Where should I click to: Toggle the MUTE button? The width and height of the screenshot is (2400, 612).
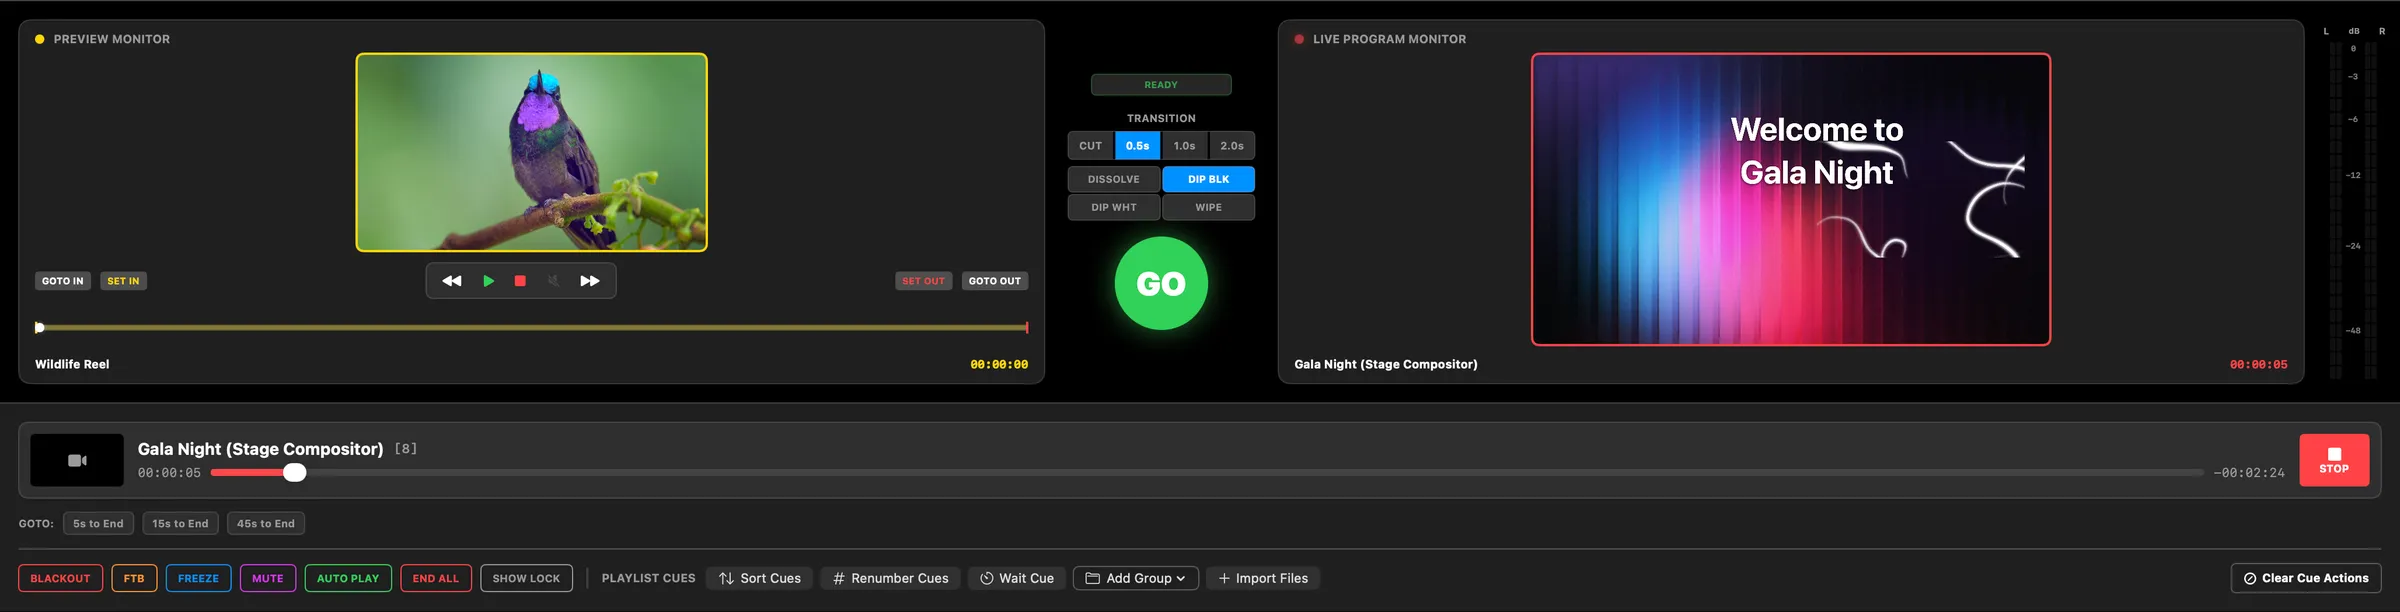pos(268,578)
